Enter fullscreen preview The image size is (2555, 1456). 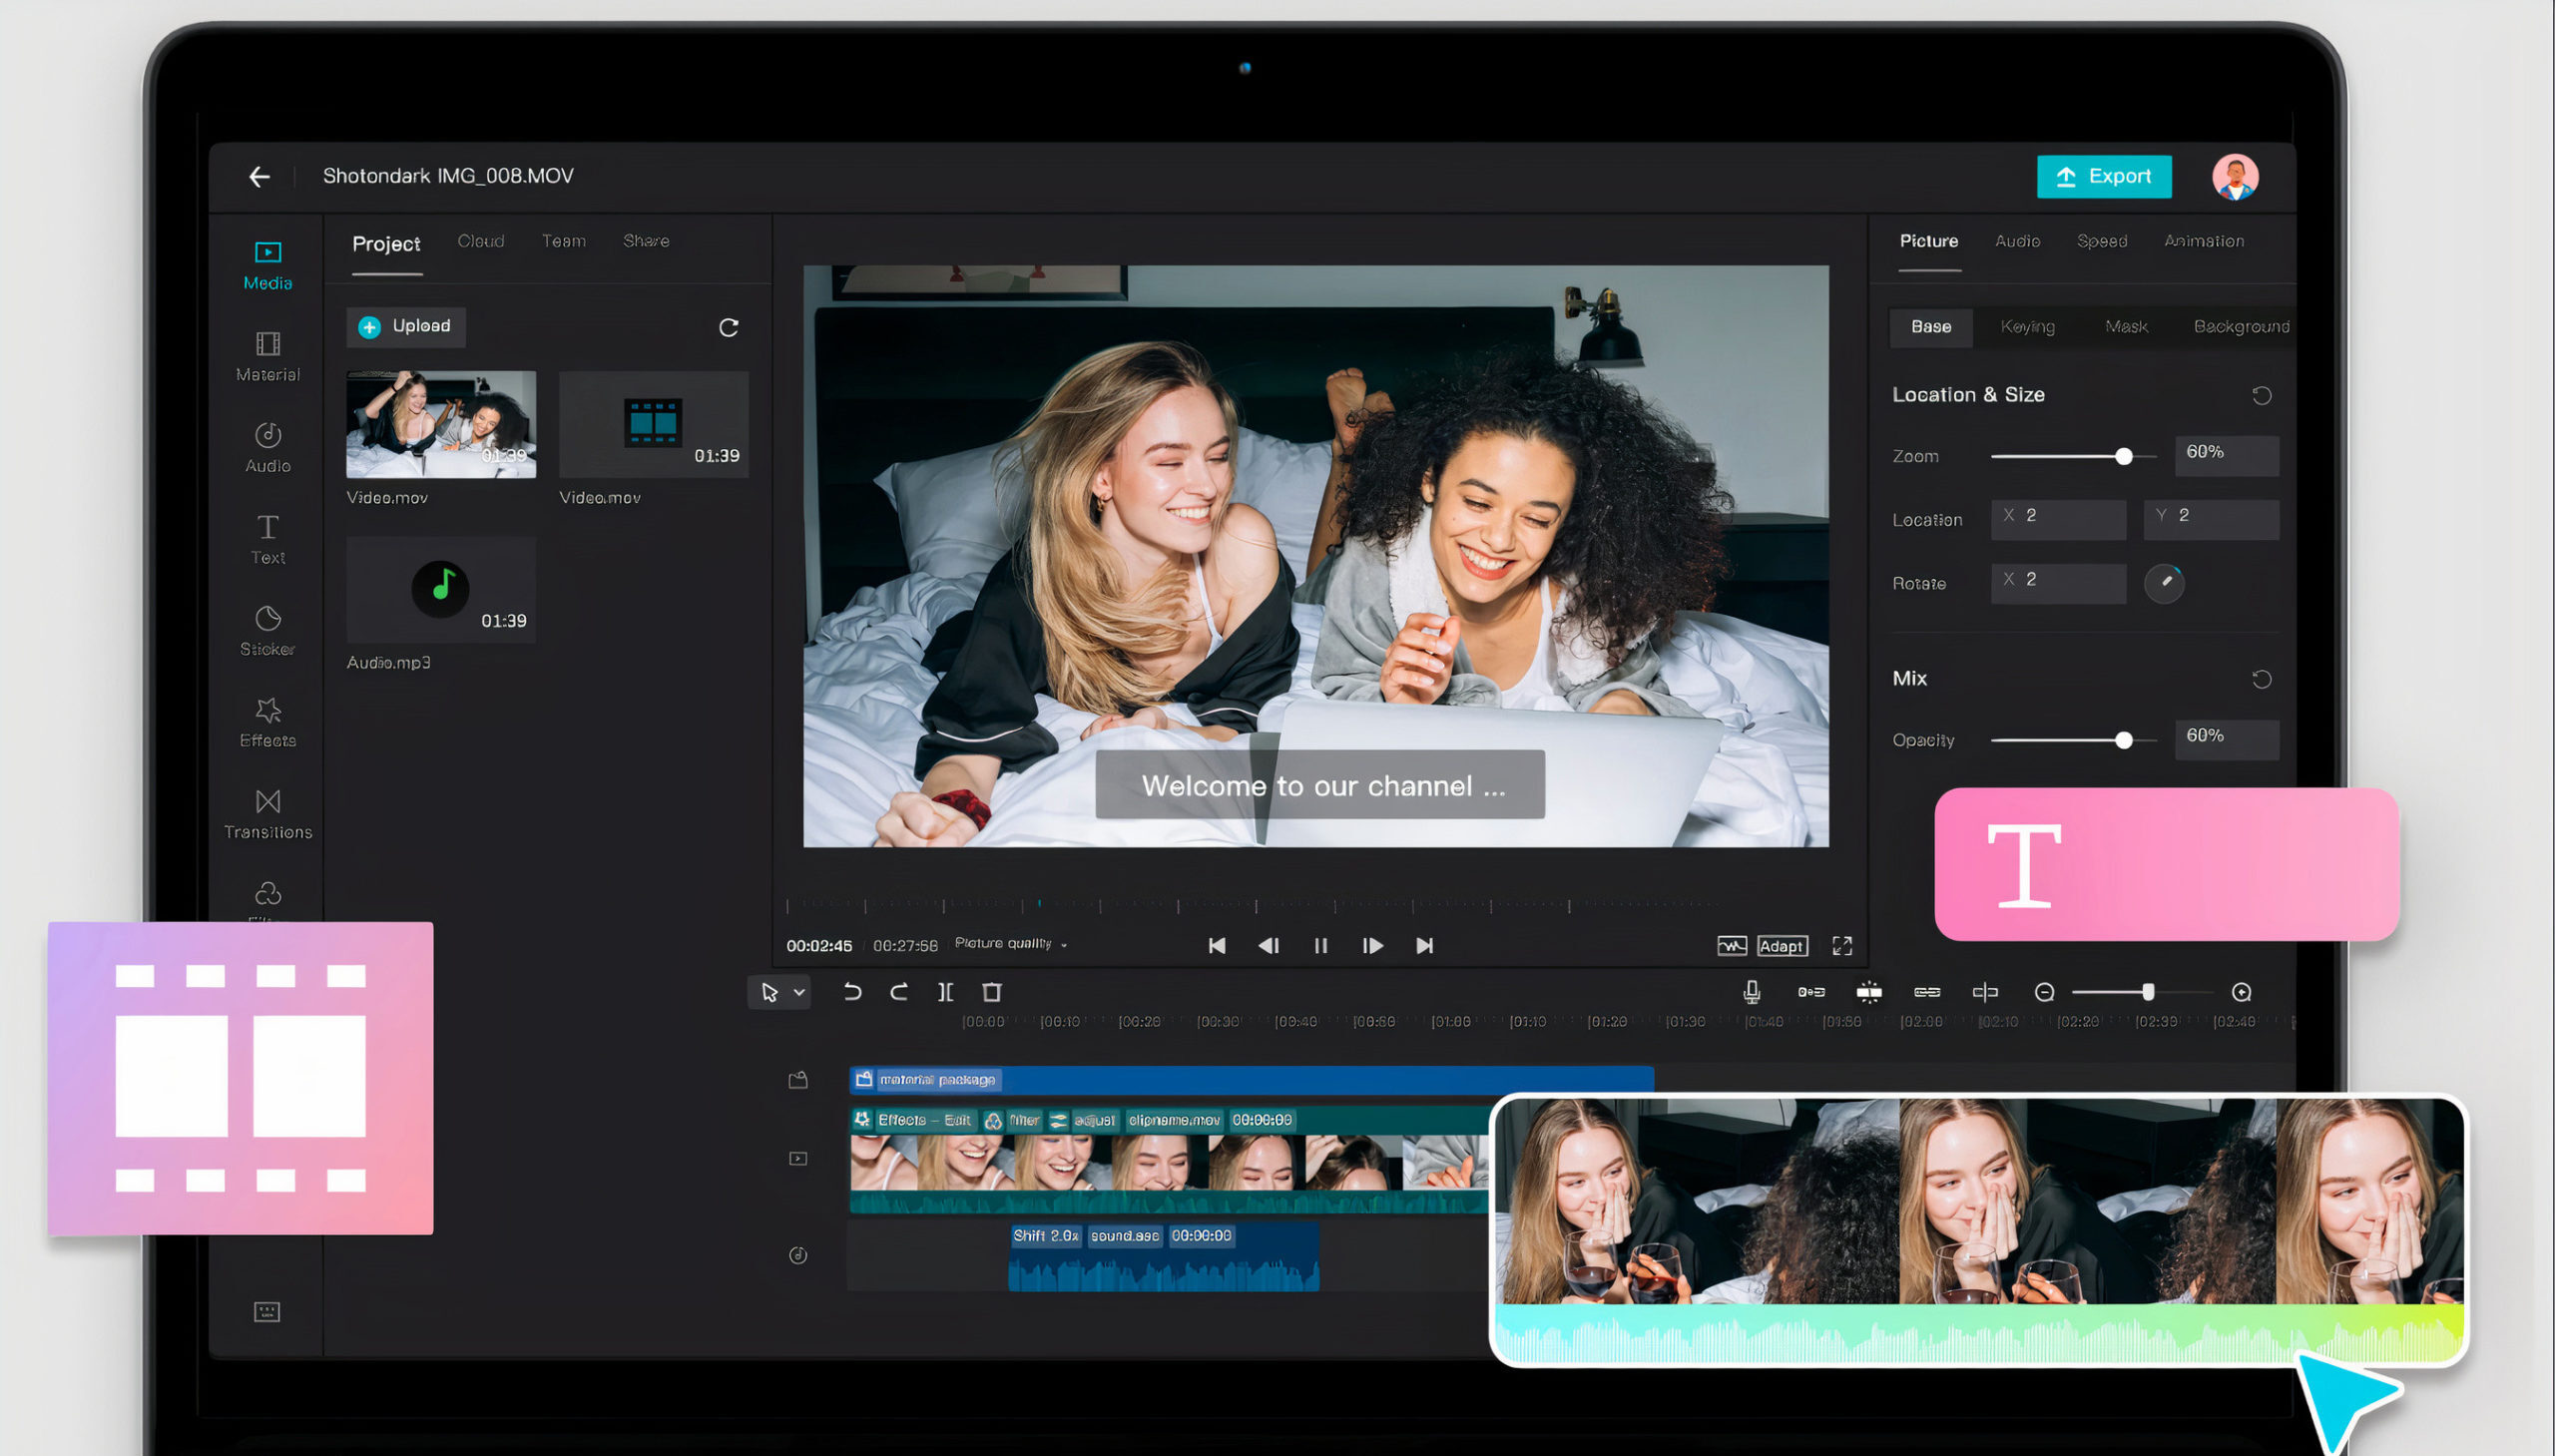click(1842, 946)
